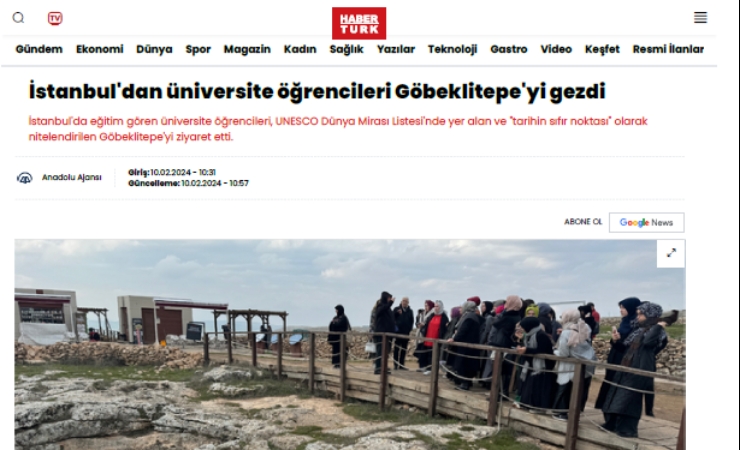Open the Göbeklitepe visitors photo
The height and width of the screenshot is (450, 740).
350,344
